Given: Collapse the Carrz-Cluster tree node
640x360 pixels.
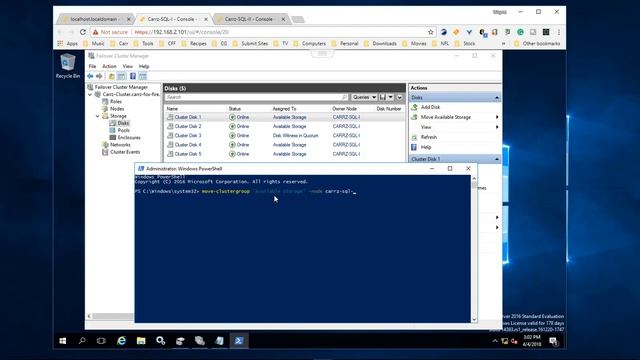Looking at the screenshot, I should coord(90,94).
